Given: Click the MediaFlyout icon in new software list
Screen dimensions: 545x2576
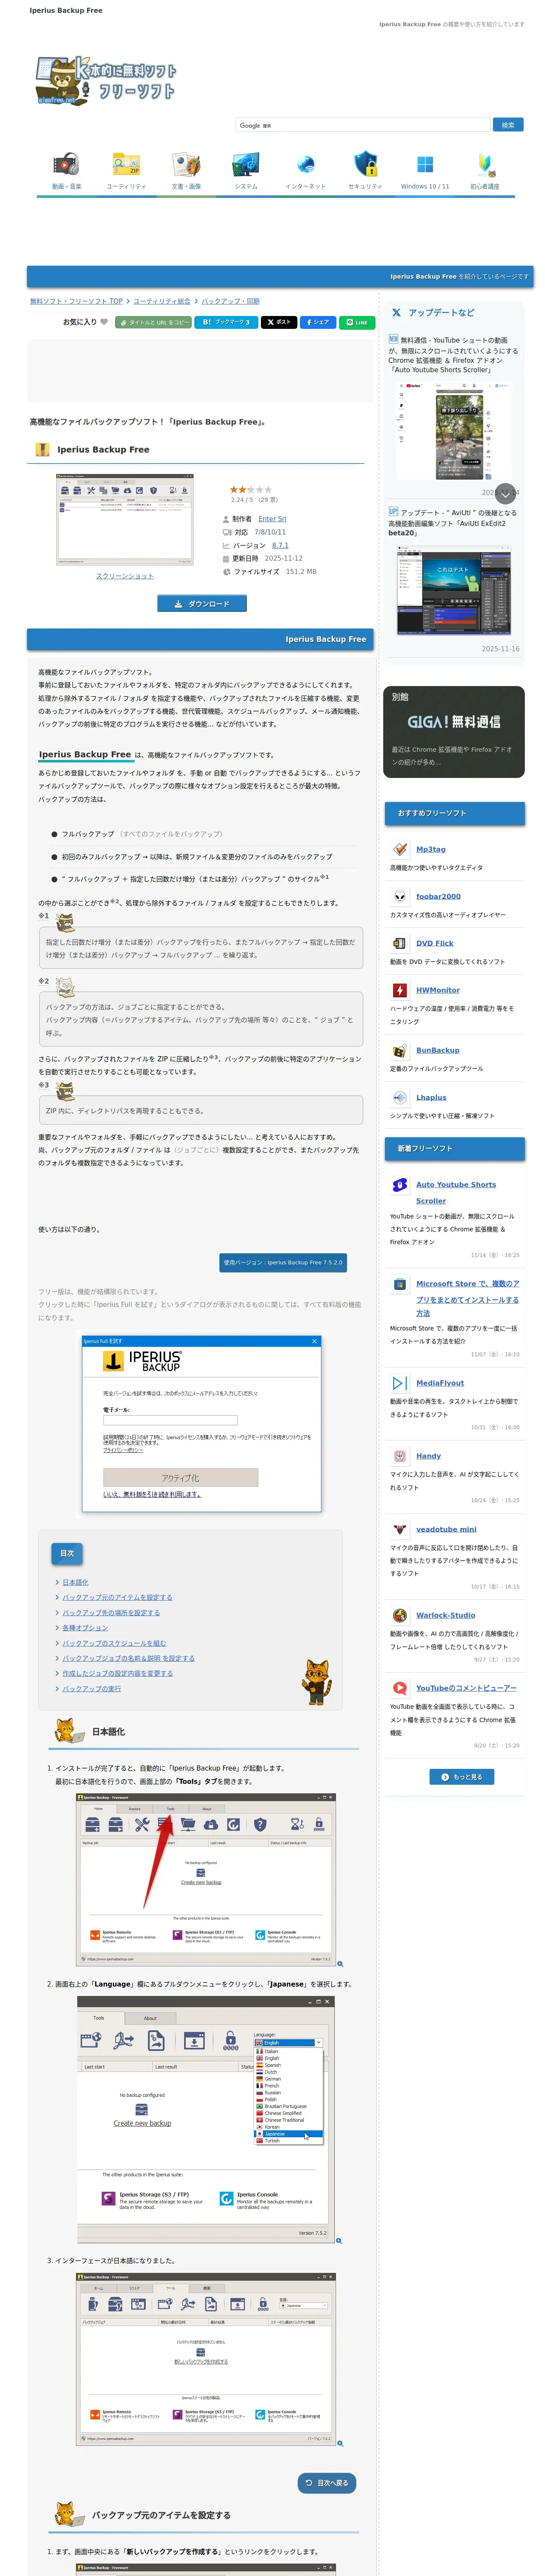Looking at the screenshot, I should [x=399, y=1383].
